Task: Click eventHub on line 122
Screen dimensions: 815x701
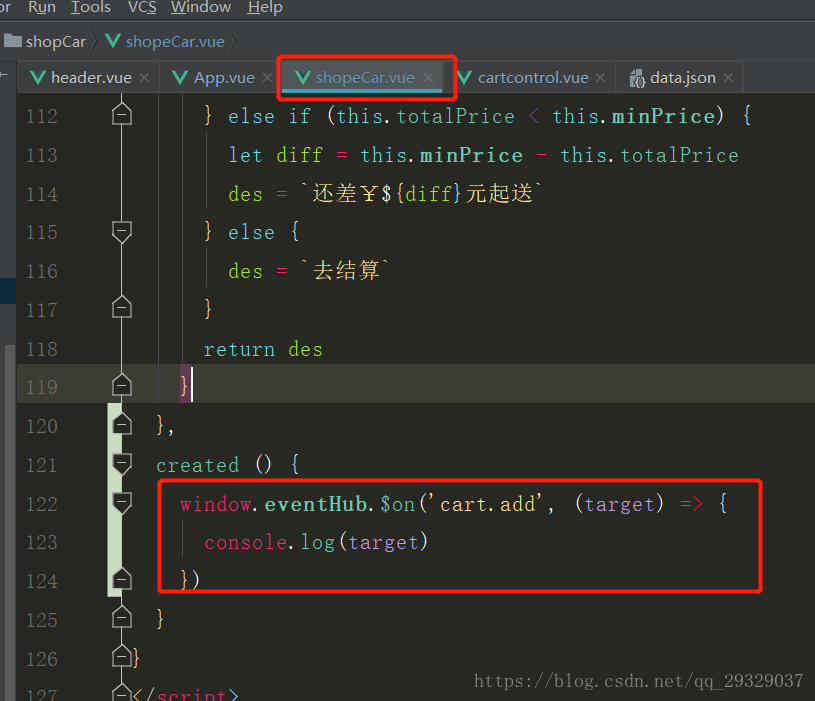Action: pyautogui.click(x=316, y=504)
